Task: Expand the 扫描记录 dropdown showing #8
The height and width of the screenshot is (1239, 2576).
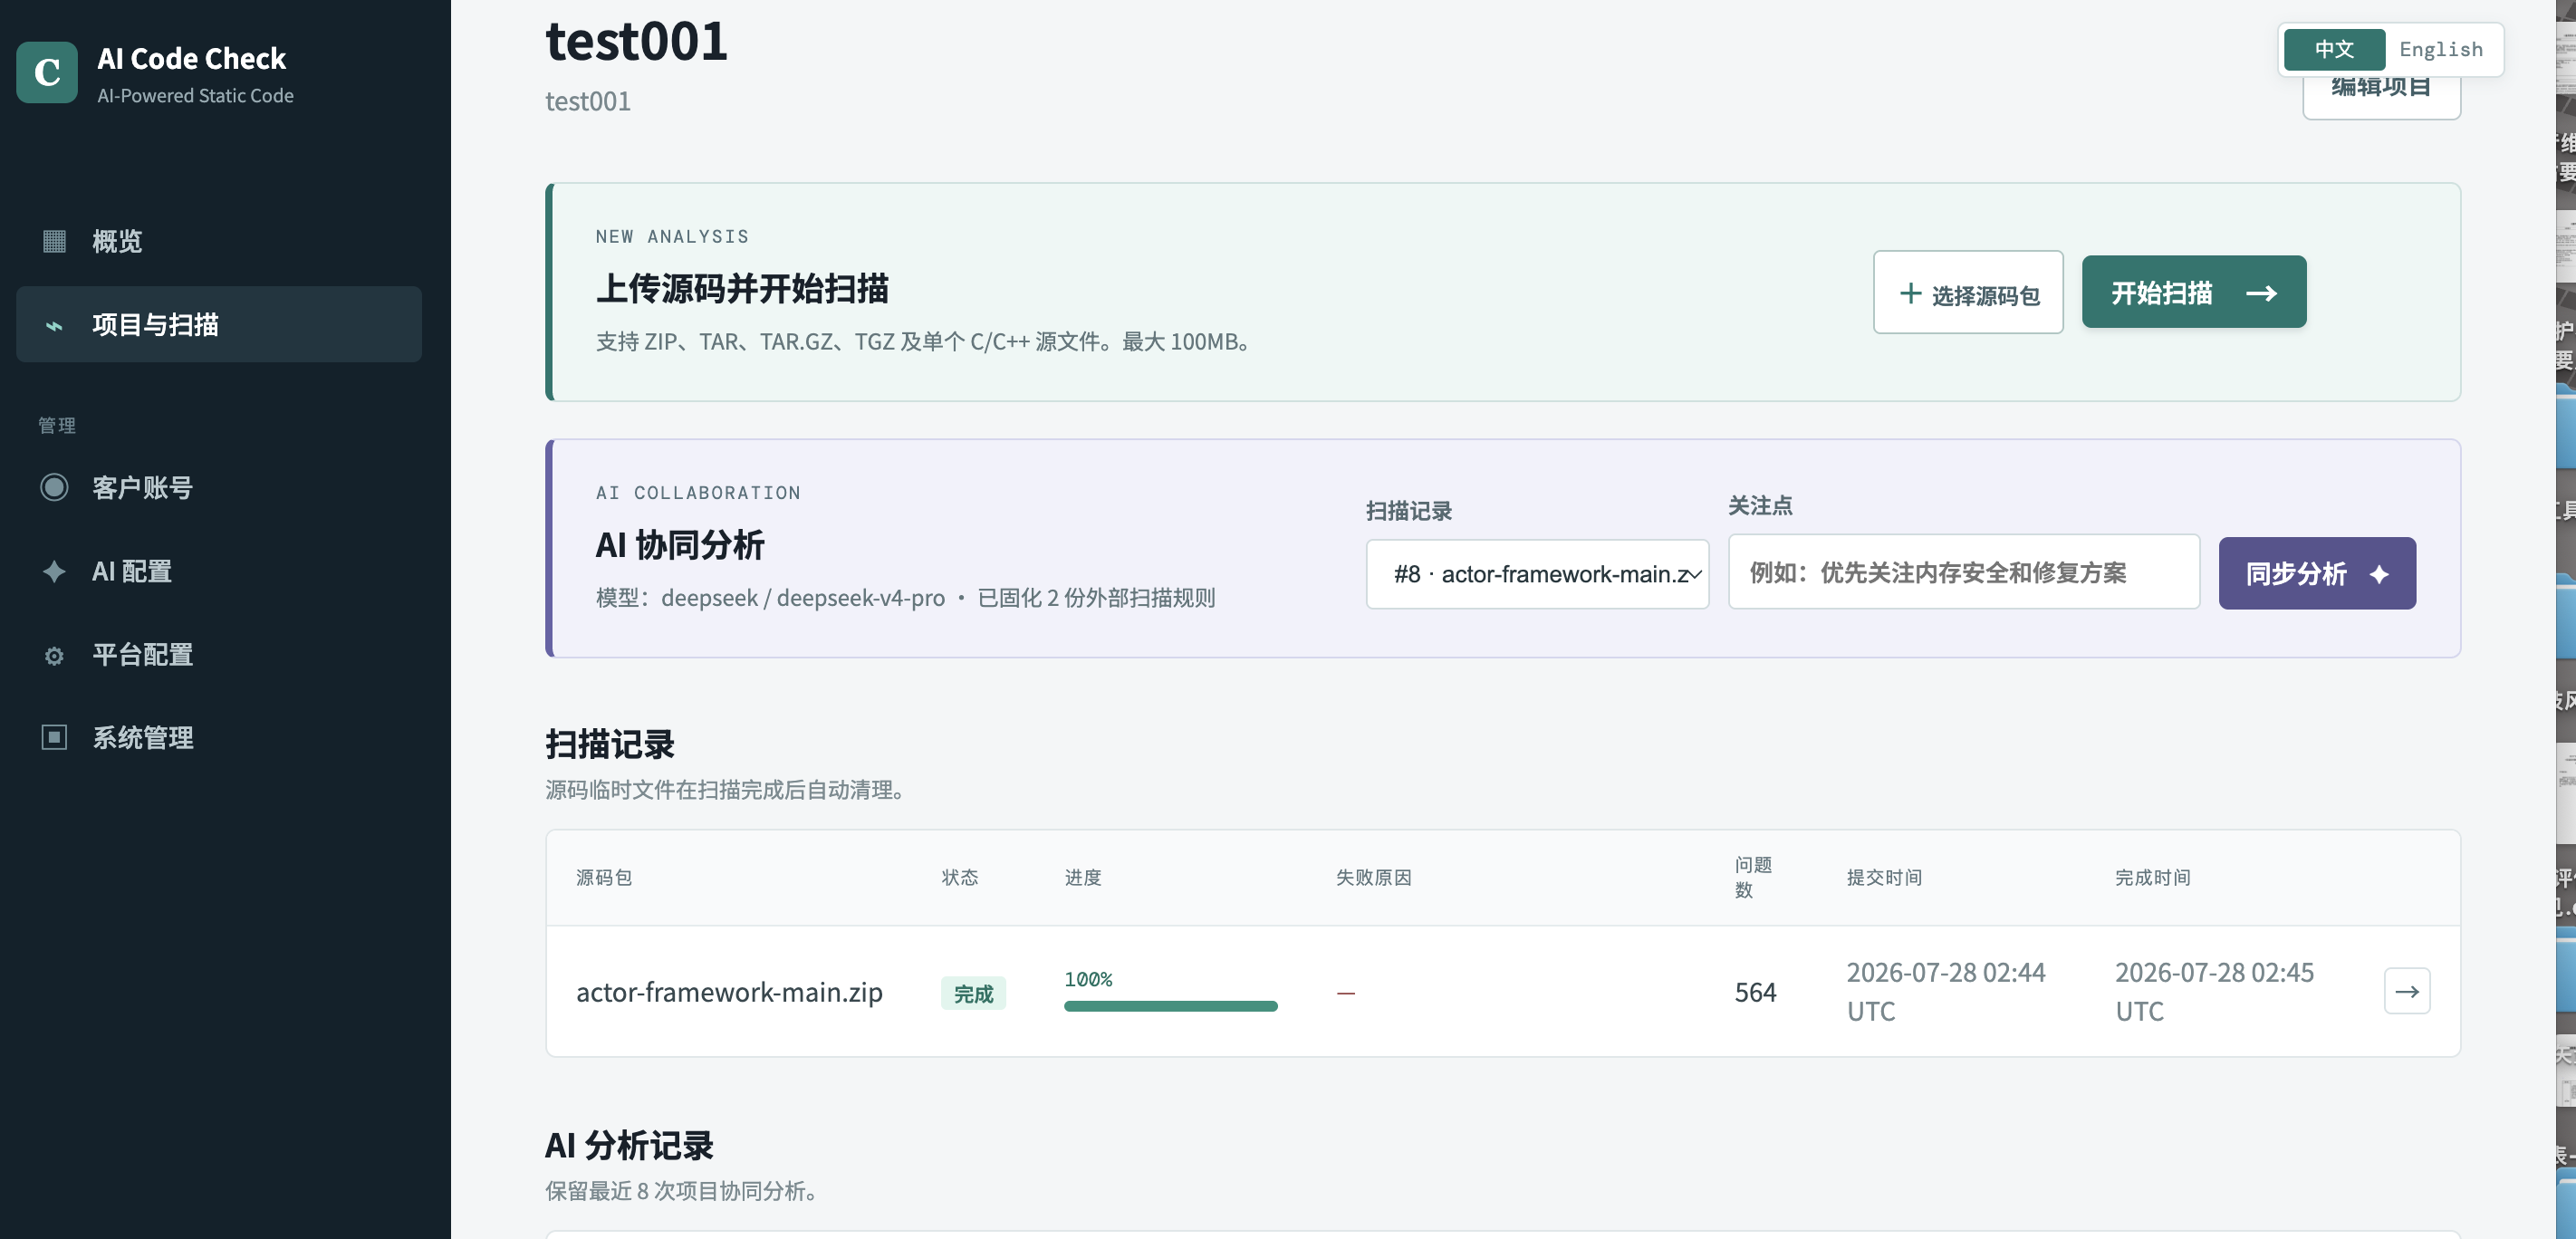Action: pyautogui.click(x=1537, y=574)
